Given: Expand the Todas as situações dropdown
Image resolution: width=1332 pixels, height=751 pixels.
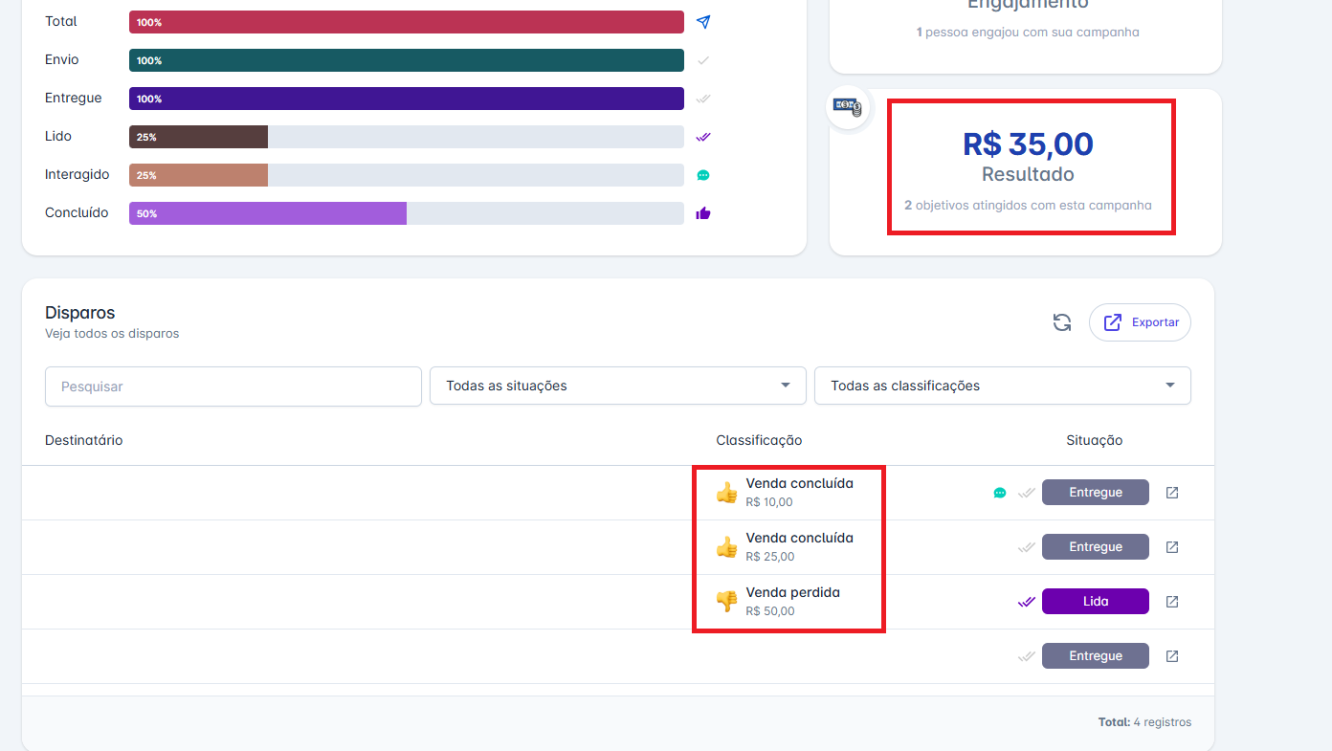Looking at the screenshot, I should pos(617,386).
